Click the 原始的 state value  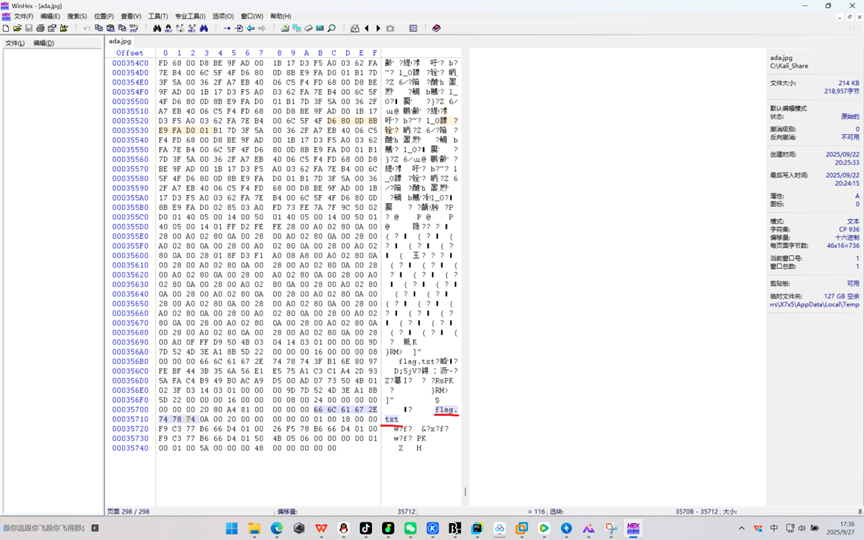tap(850, 117)
